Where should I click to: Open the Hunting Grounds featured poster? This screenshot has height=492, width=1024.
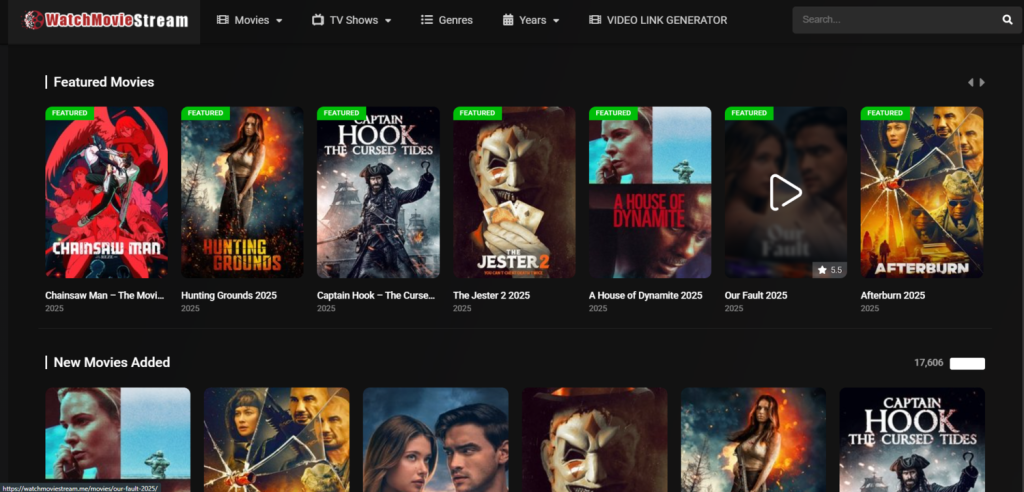pyautogui.click(x=242, y=192)
